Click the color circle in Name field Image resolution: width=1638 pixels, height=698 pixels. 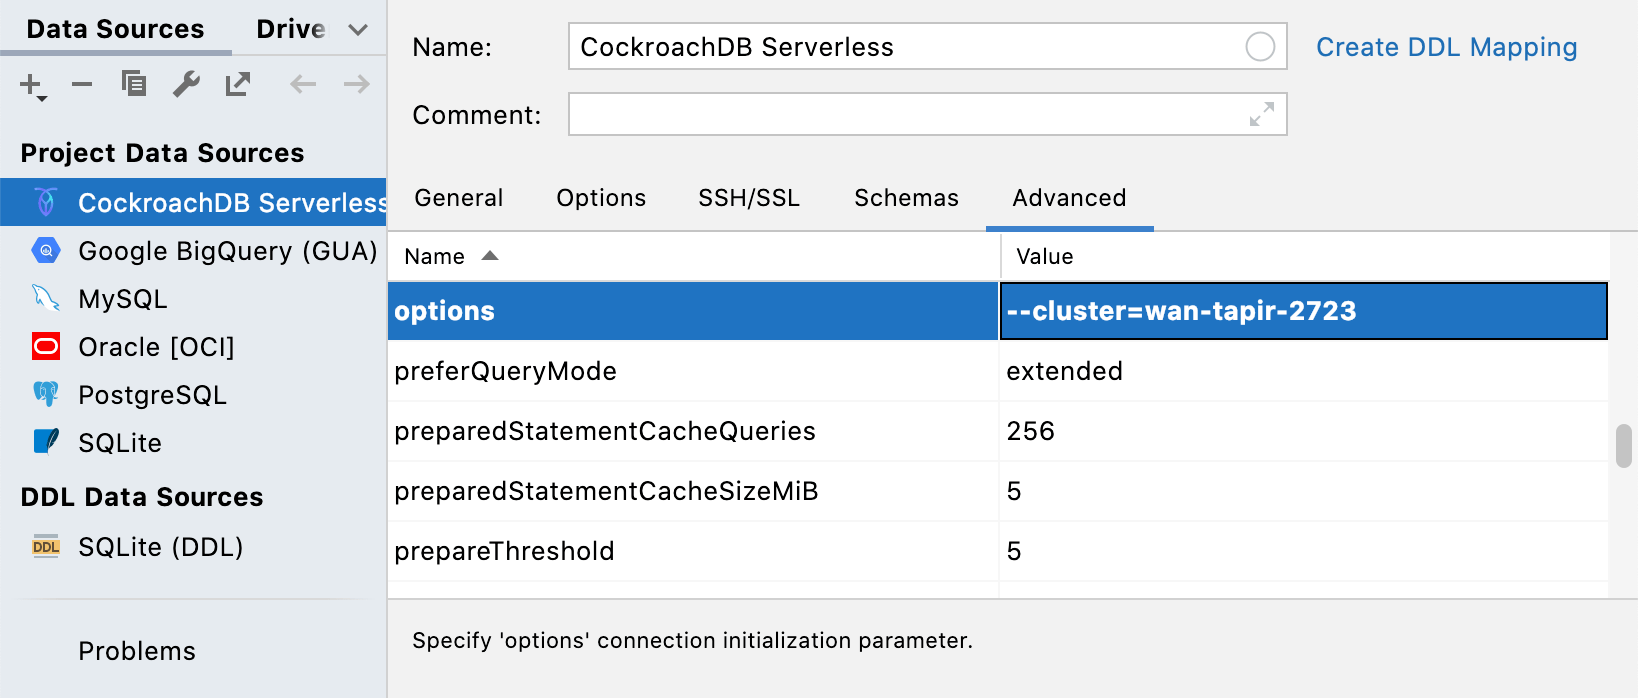coord(1260,47)
